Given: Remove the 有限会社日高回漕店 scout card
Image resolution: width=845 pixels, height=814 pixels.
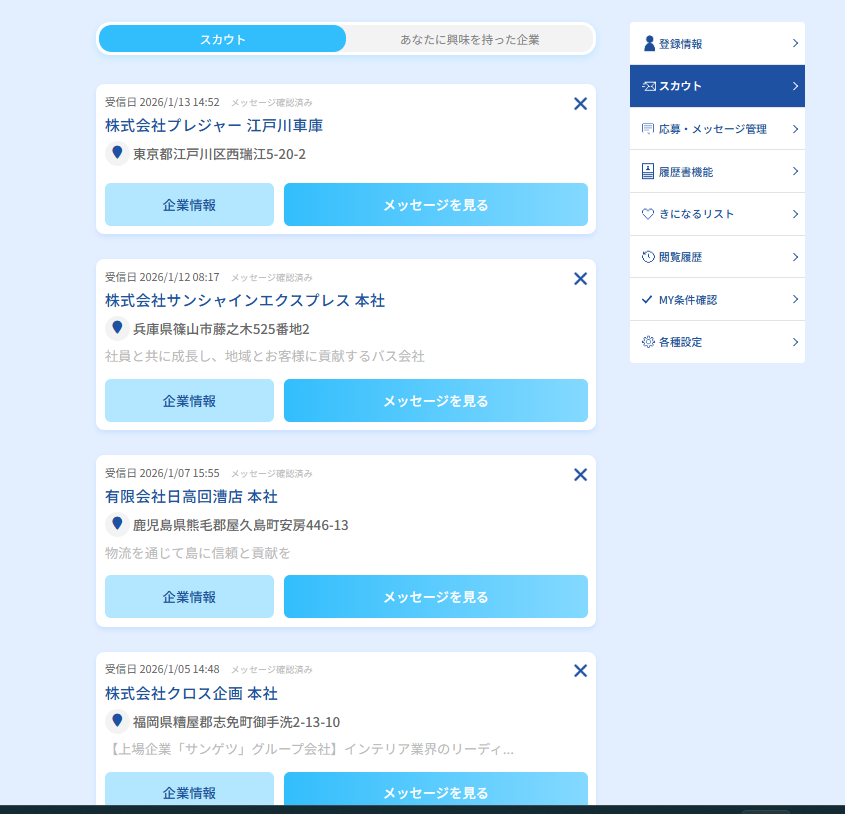Looking at the screenshot, I should click(x=580, y=475).
